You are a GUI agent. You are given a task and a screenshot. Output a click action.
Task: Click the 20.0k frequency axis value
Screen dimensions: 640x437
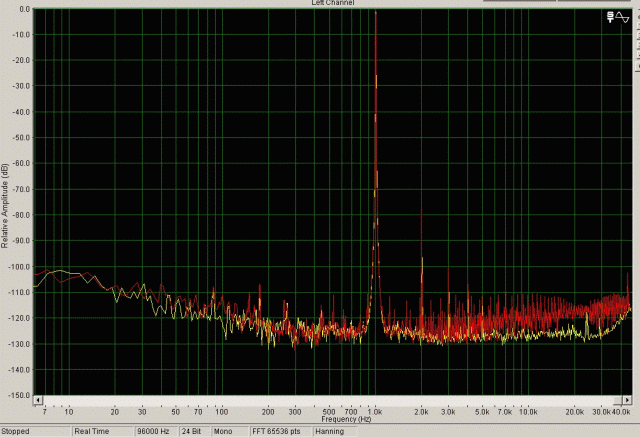coord(575,412)
